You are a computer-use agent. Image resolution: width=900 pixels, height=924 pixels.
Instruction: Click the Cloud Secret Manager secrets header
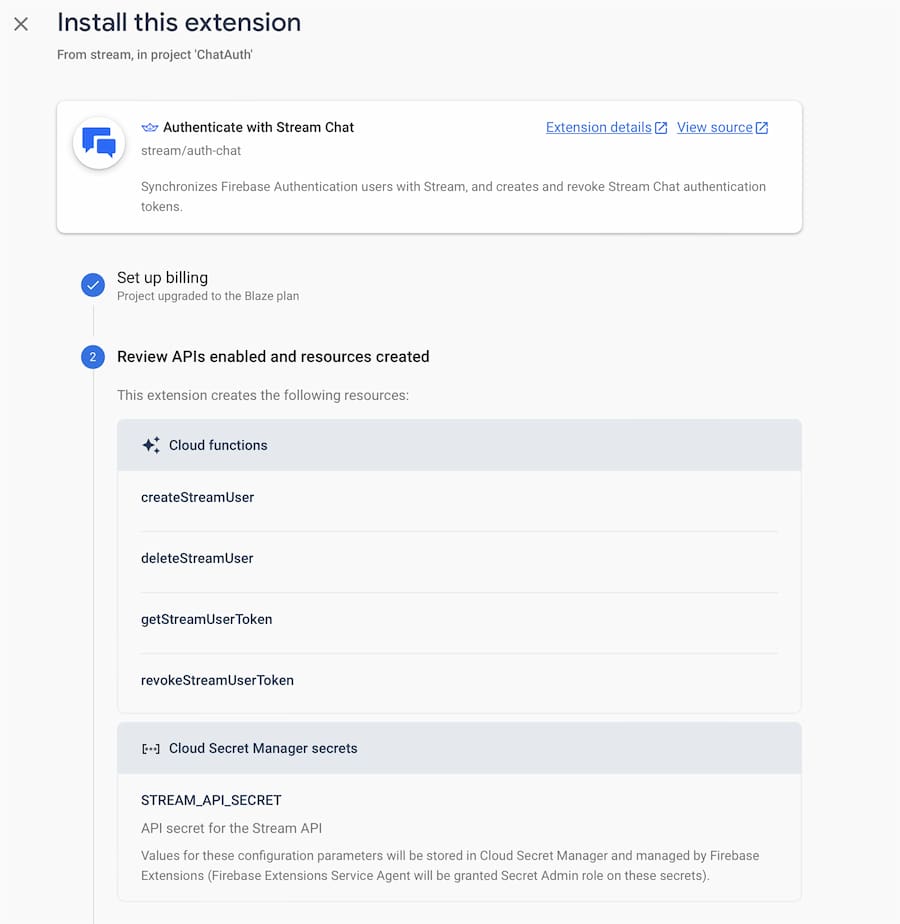pos(459,748)
